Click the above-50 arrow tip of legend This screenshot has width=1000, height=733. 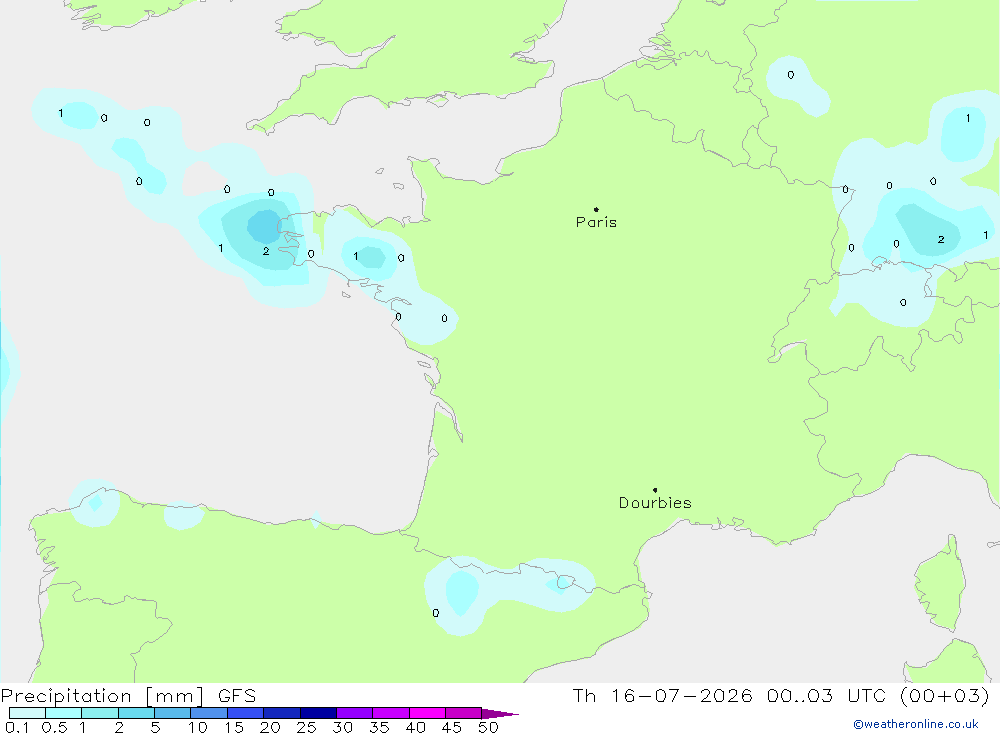coord(501,714)
